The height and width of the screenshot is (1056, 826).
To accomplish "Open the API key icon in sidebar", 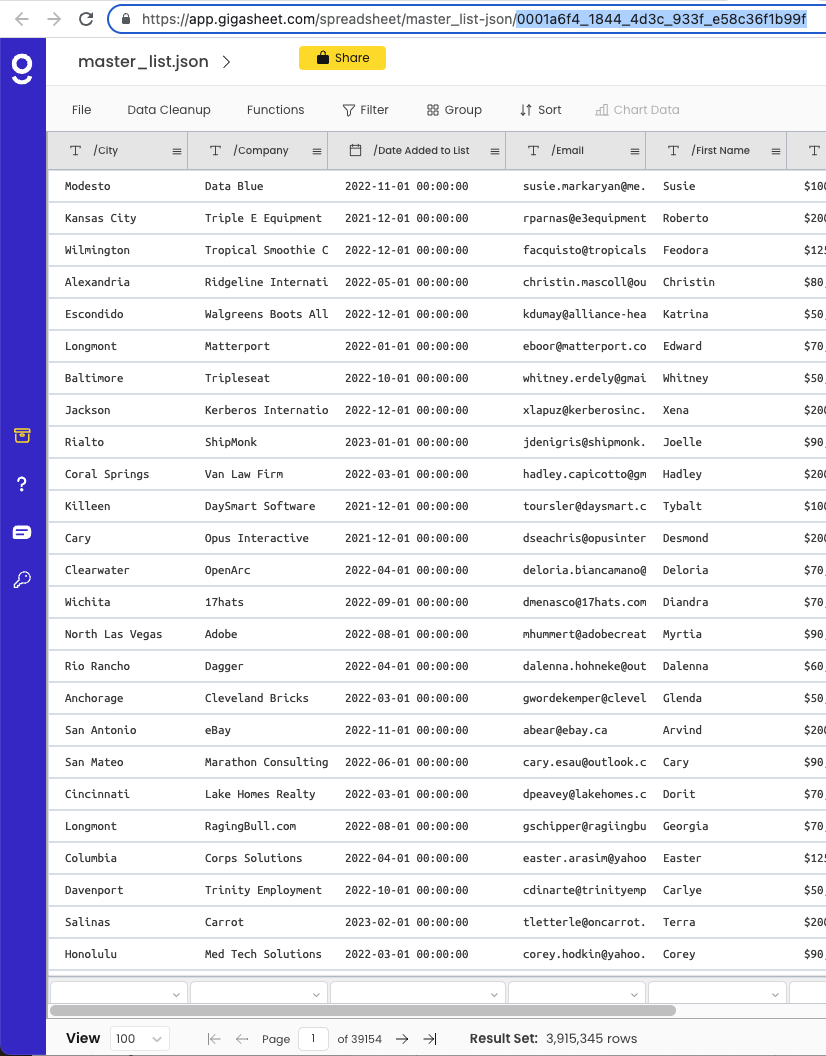I will point(21,580).
